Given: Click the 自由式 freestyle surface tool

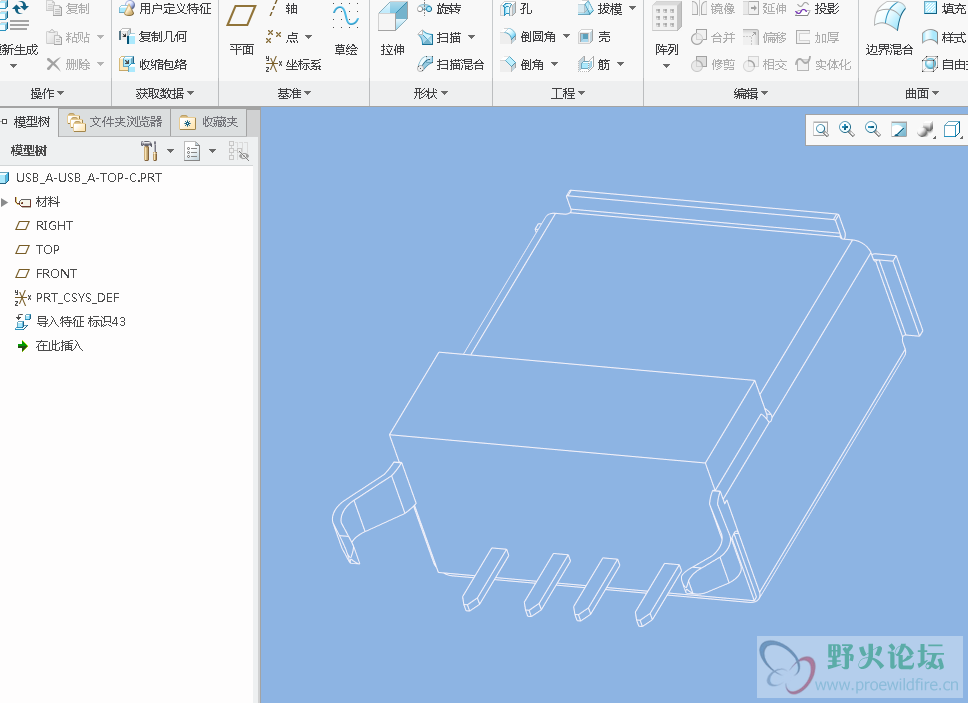Looking at the screenshot, I should click(x=945, y=64).
